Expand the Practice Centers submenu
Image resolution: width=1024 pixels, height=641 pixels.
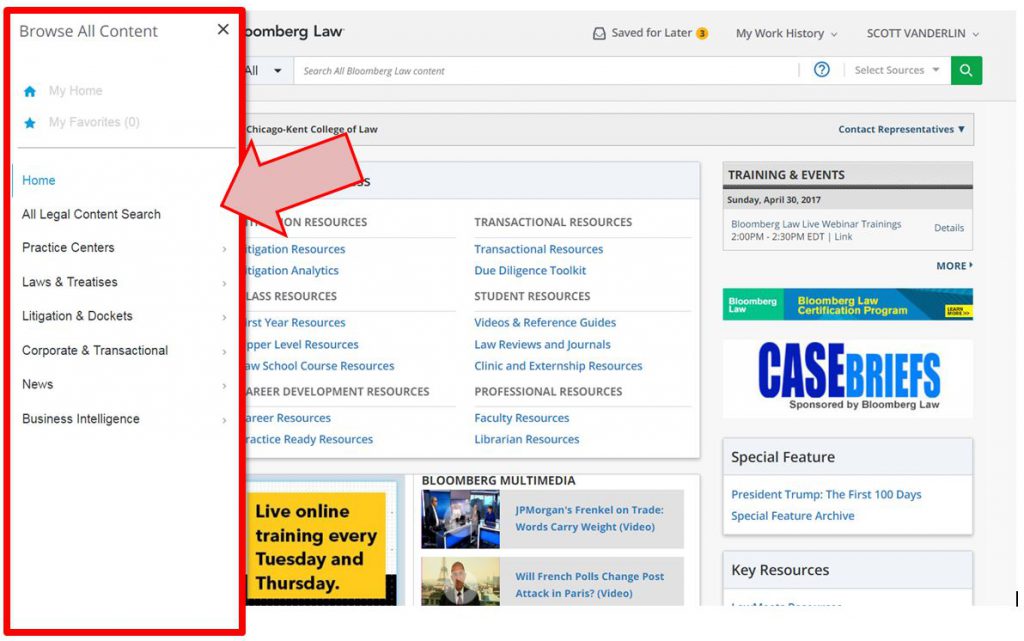click(224, 249)
